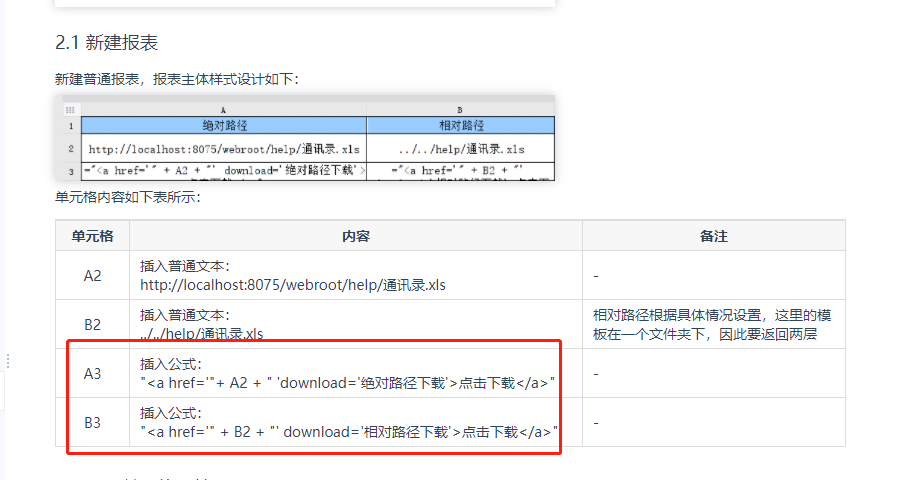Screen dimensions: 908x480
Task: Click the 内容 column header
Action: pos(356,236)
